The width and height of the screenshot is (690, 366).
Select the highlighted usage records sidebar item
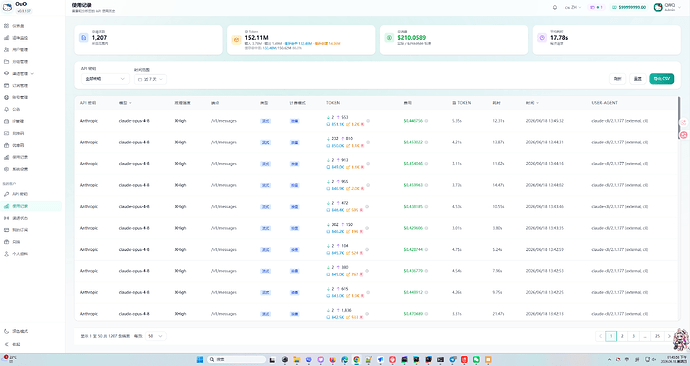31,206
